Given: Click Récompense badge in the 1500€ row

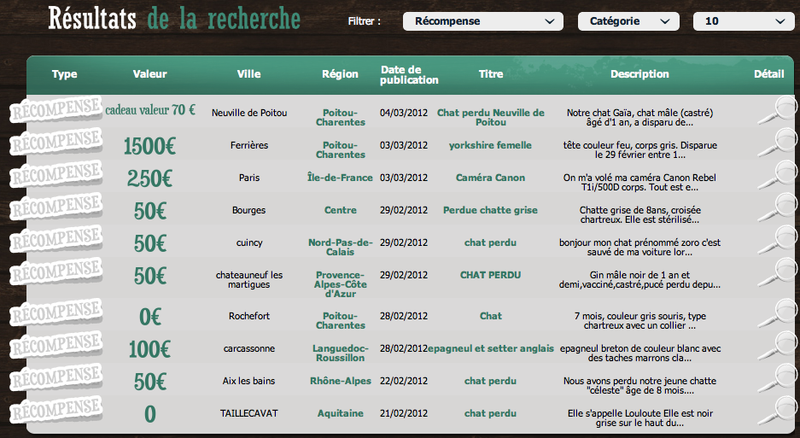Looking at the screenshot, I should coord(55,143).
